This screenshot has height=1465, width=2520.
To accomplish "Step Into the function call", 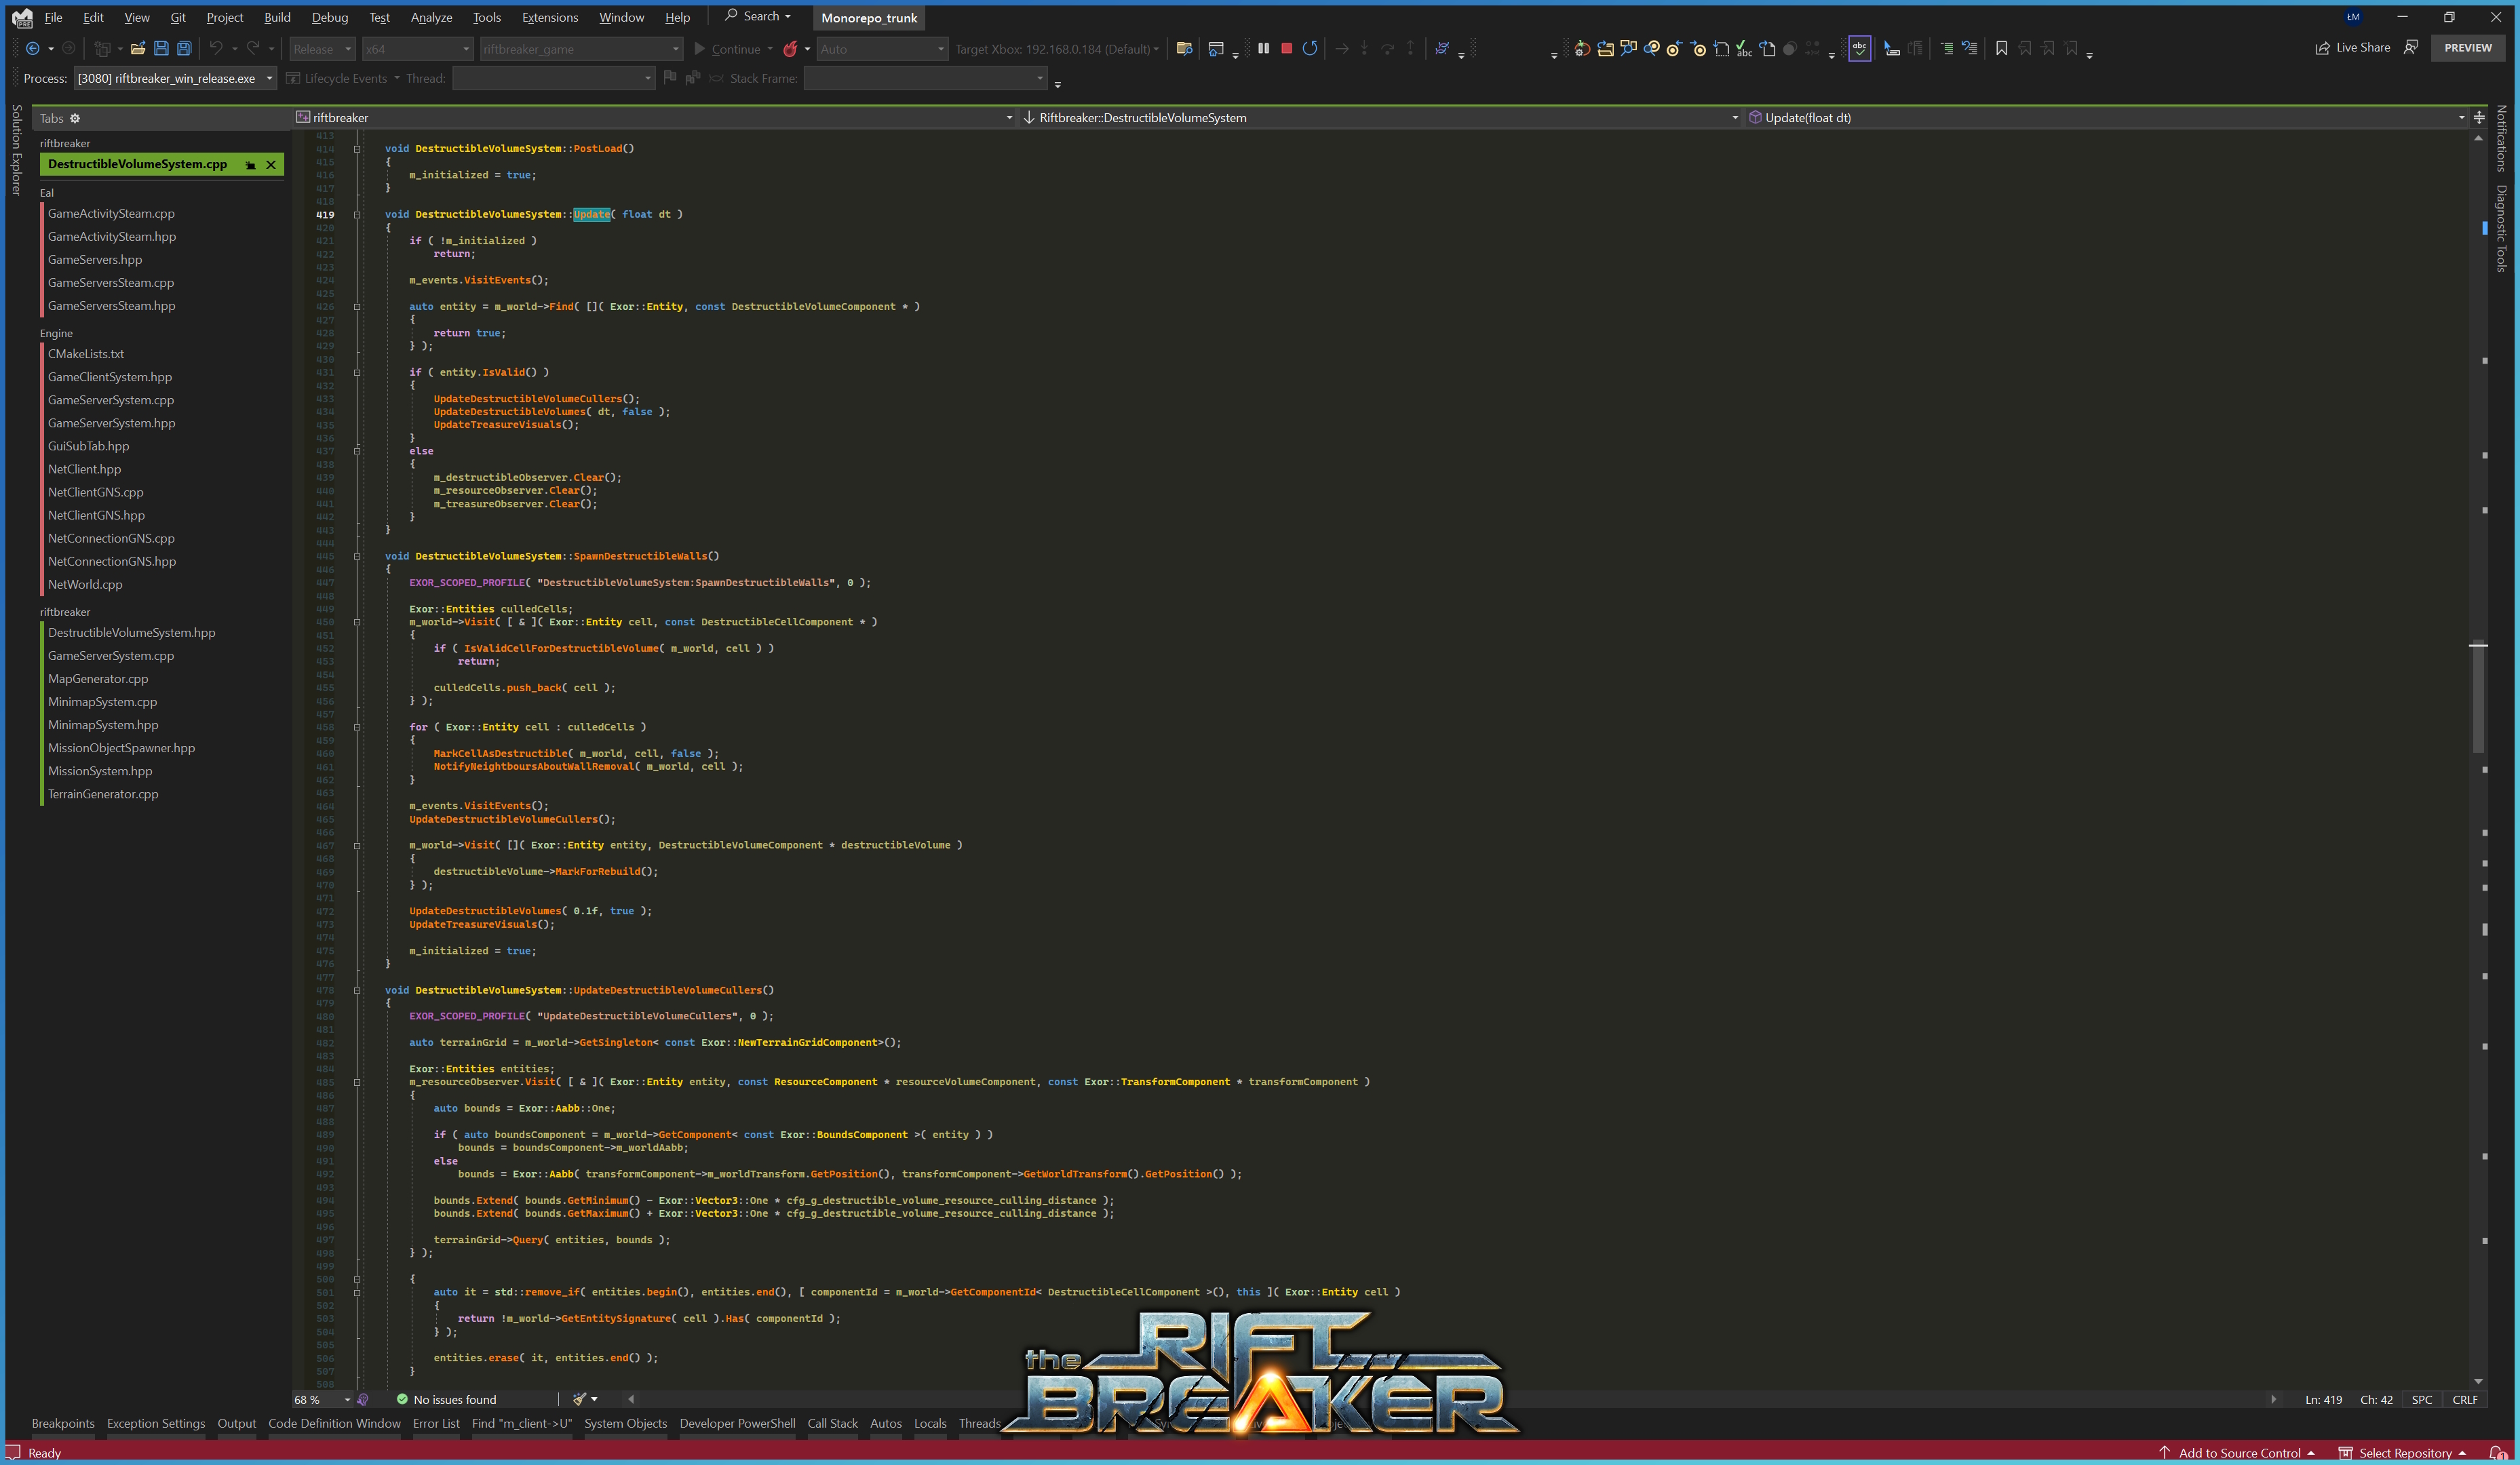I will pyautogui.click(x=1363, y=48).
